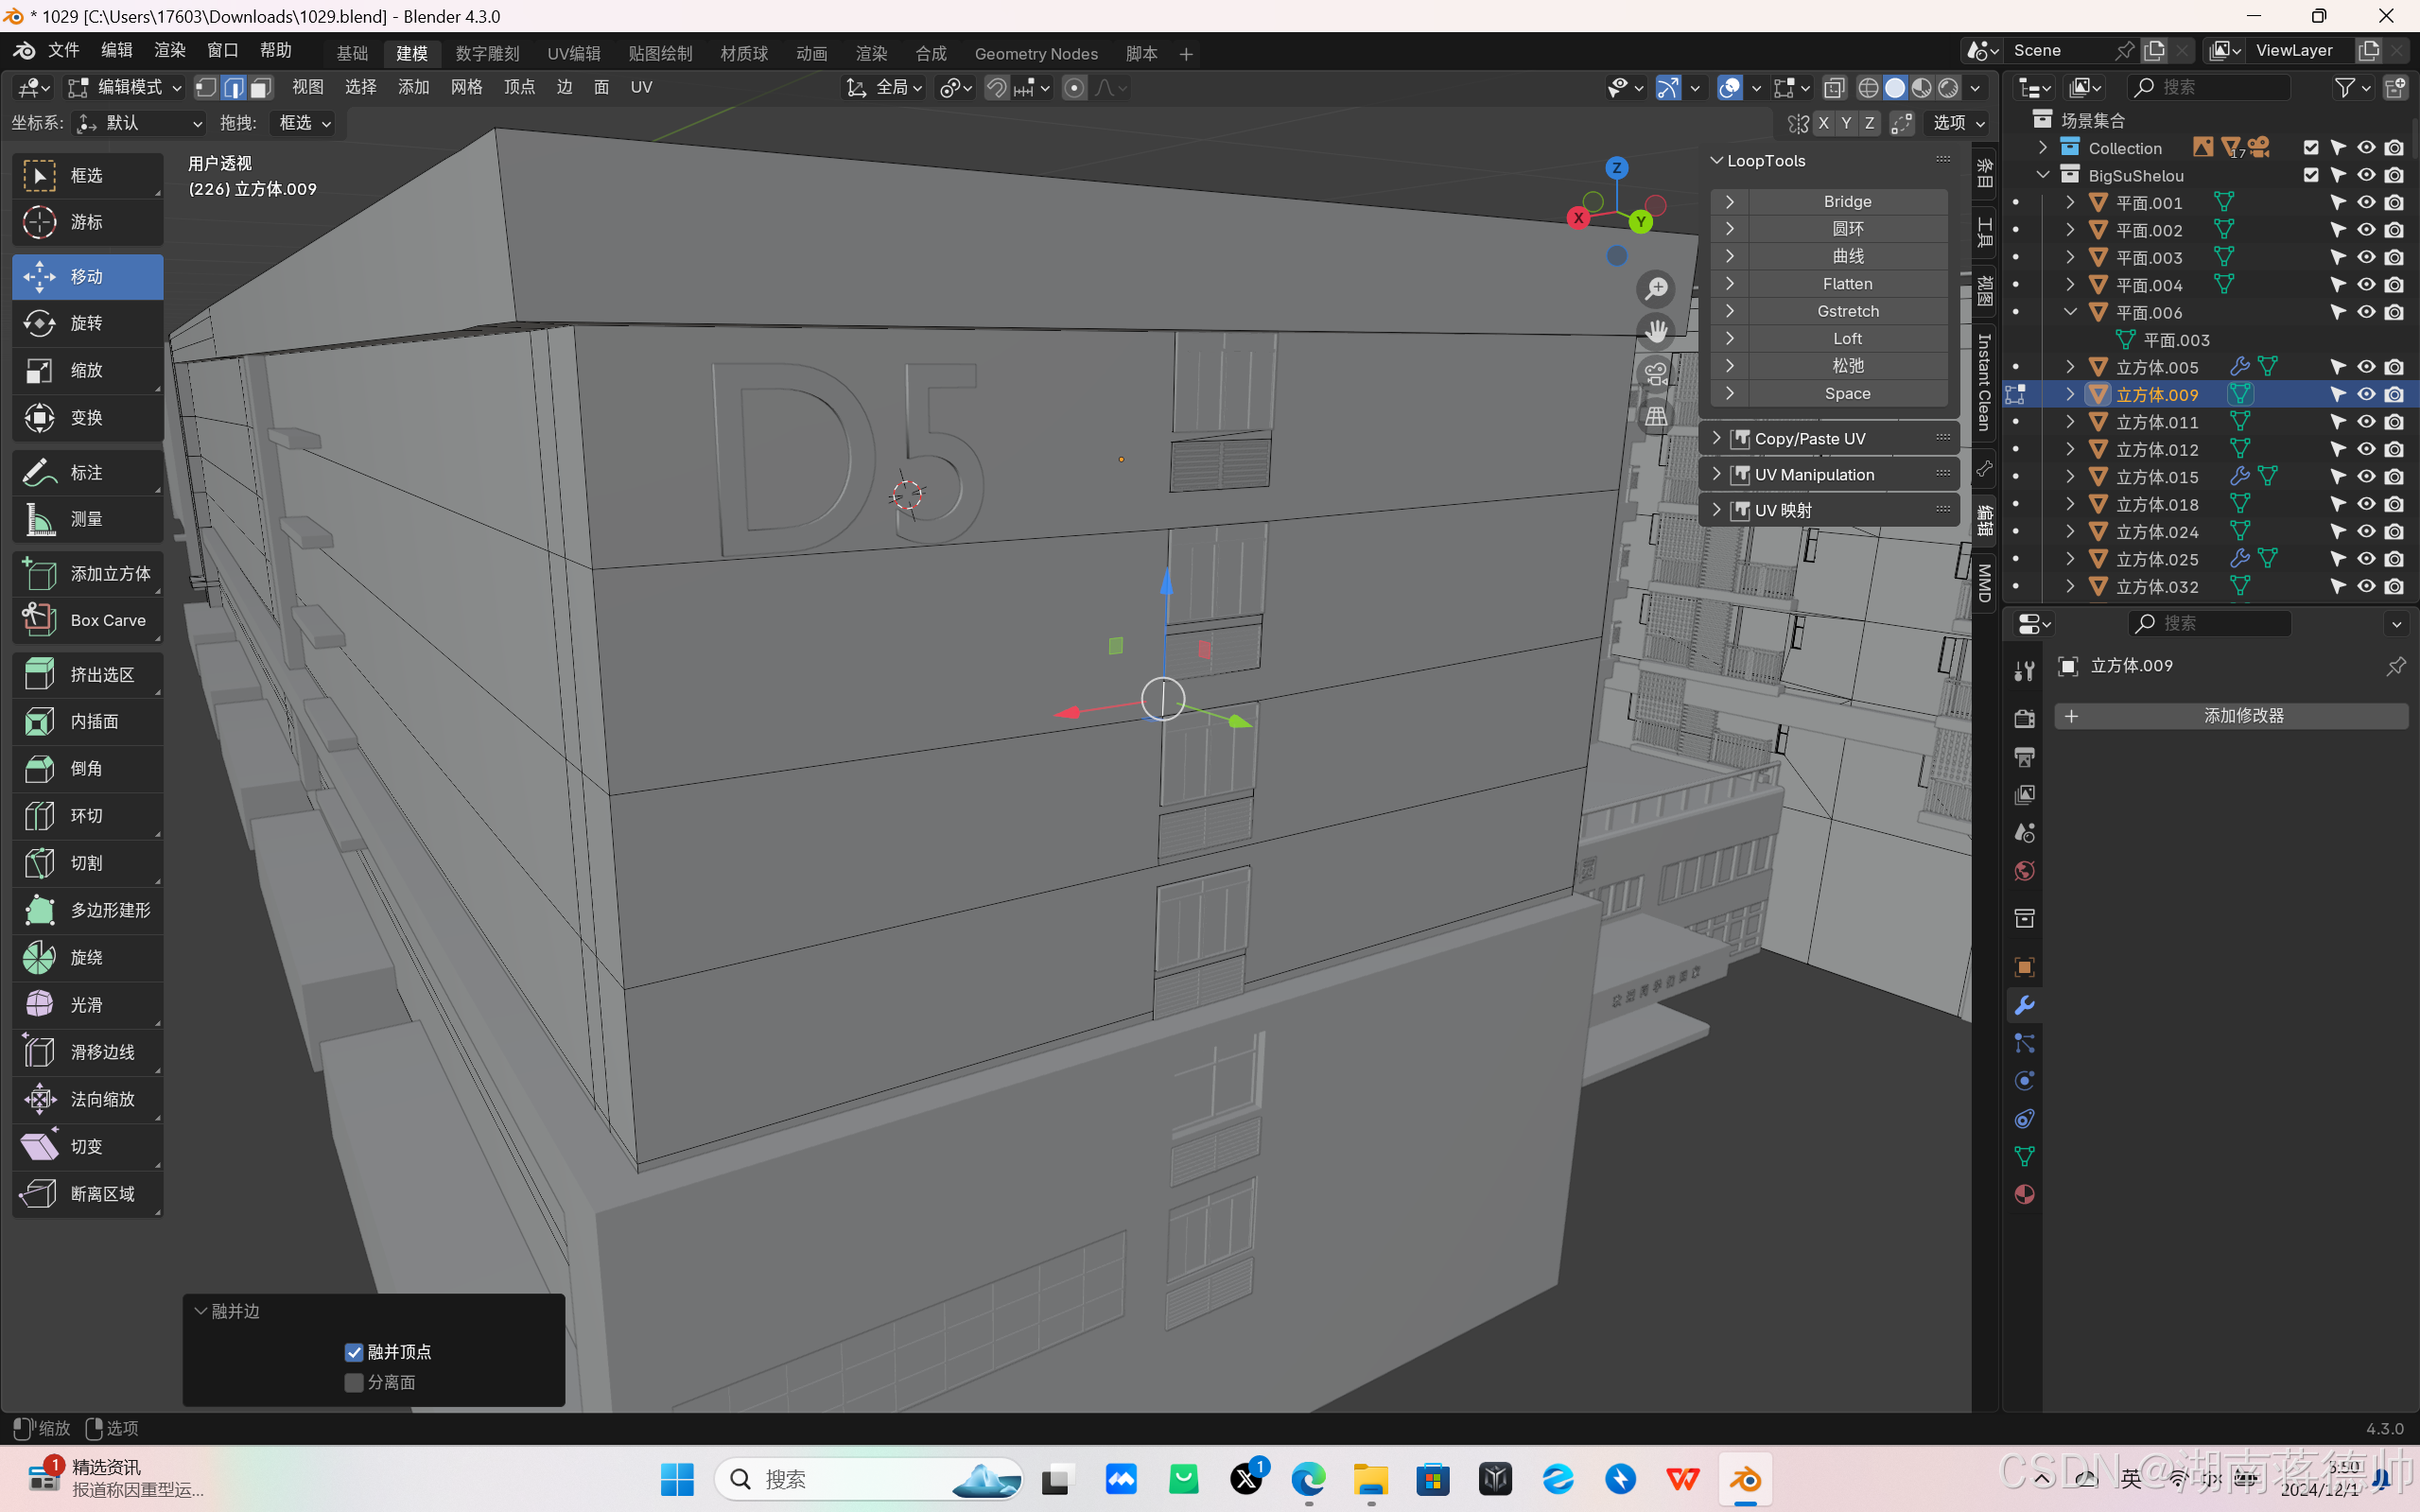Open the 网格 mesh menu
2420x1512 pixels.
[x=466, y=88]
